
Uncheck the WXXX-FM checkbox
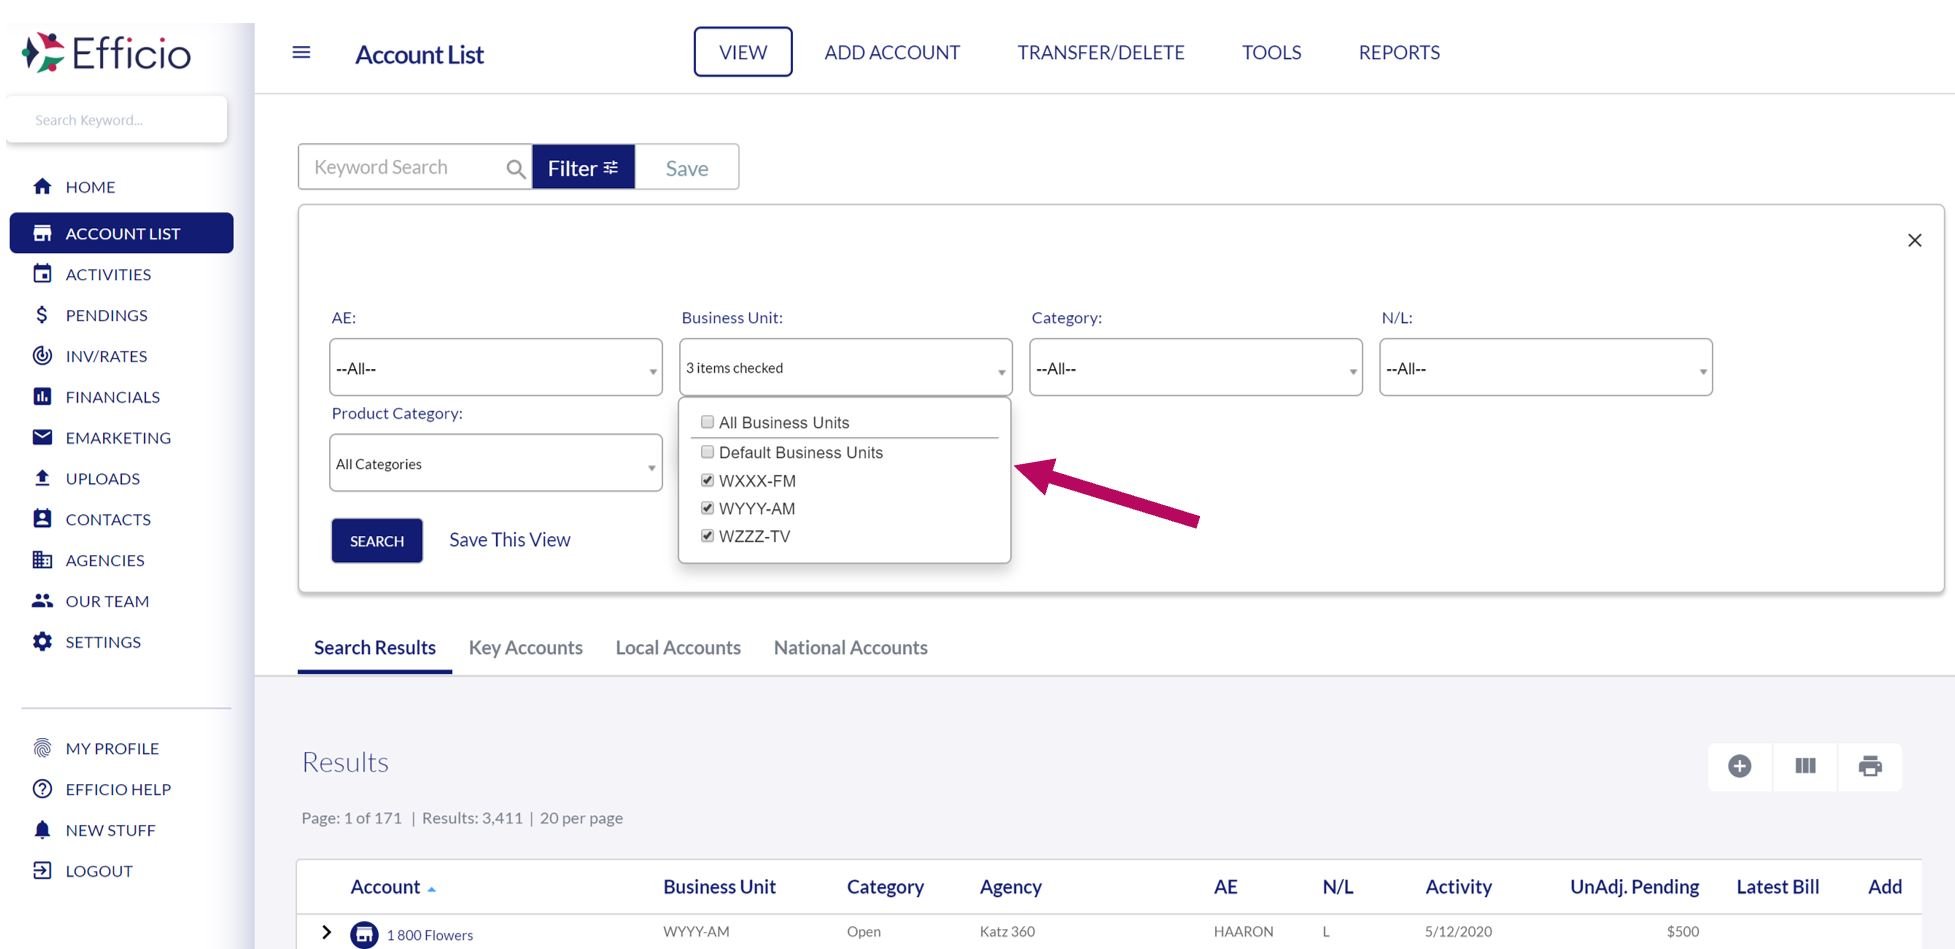coord(707,480)
